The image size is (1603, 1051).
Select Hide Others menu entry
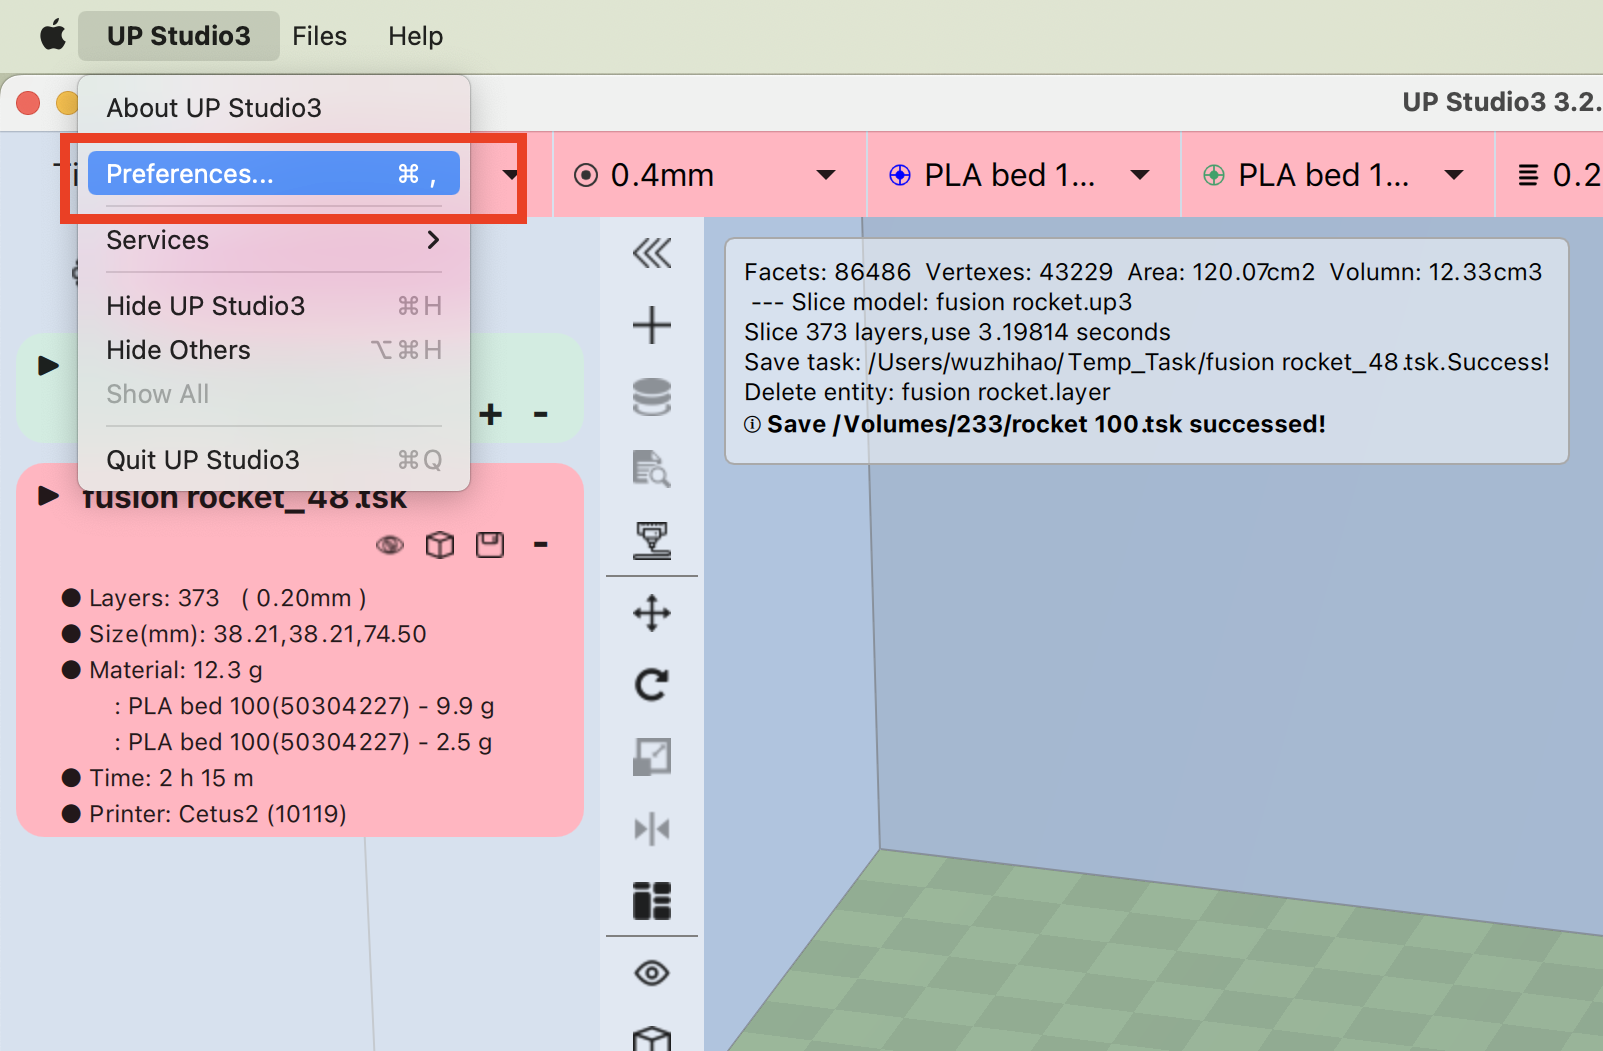273,350
